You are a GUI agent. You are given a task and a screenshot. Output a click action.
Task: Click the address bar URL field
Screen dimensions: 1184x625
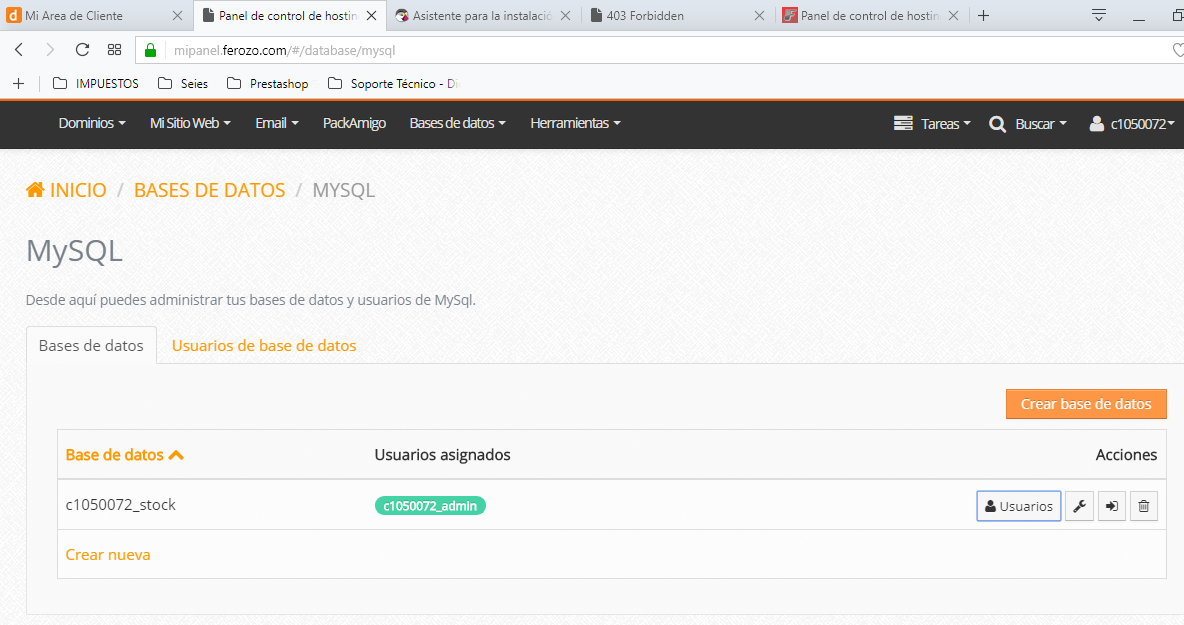pyautogui.click(x=657, y=51)
